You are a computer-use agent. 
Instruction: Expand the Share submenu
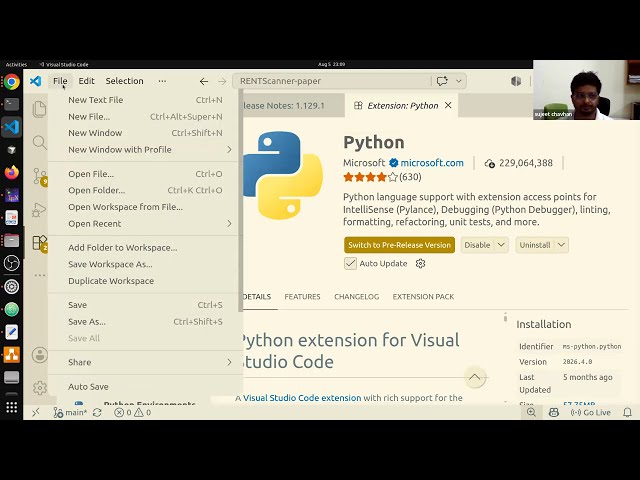tap(145, 362)
